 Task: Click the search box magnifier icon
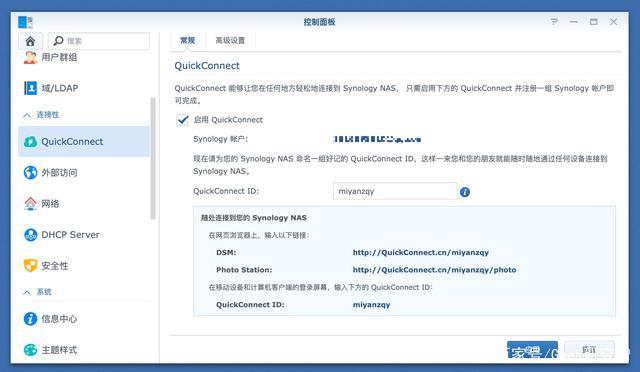click(x=58, y=41)
